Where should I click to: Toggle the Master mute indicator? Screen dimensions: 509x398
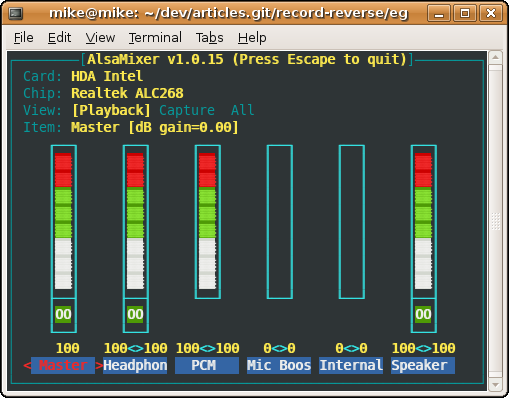point(63,314)
